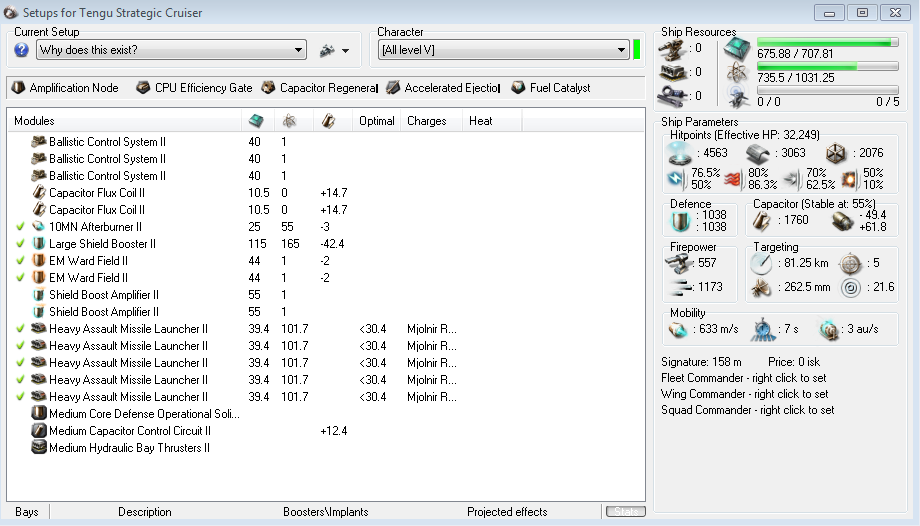
Task: Click the targeting range icon
Action: pos(761,264)
